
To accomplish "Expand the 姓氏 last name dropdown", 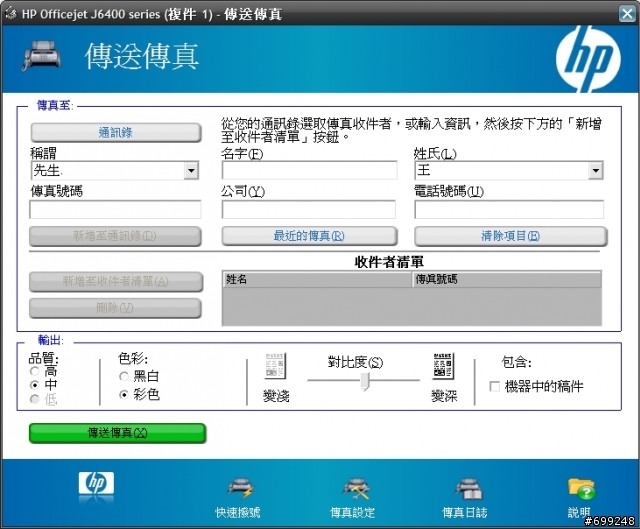I will [x=596, y=170].
